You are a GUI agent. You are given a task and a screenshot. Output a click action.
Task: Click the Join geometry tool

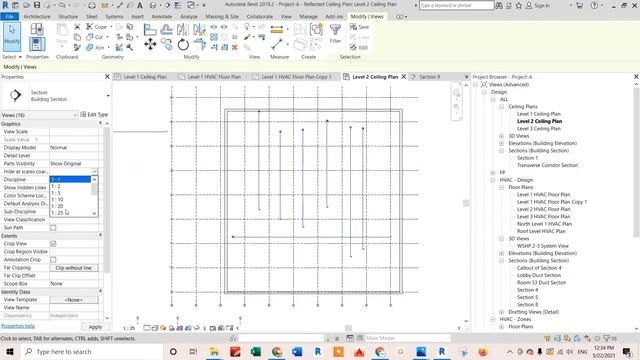coord(96,47)
